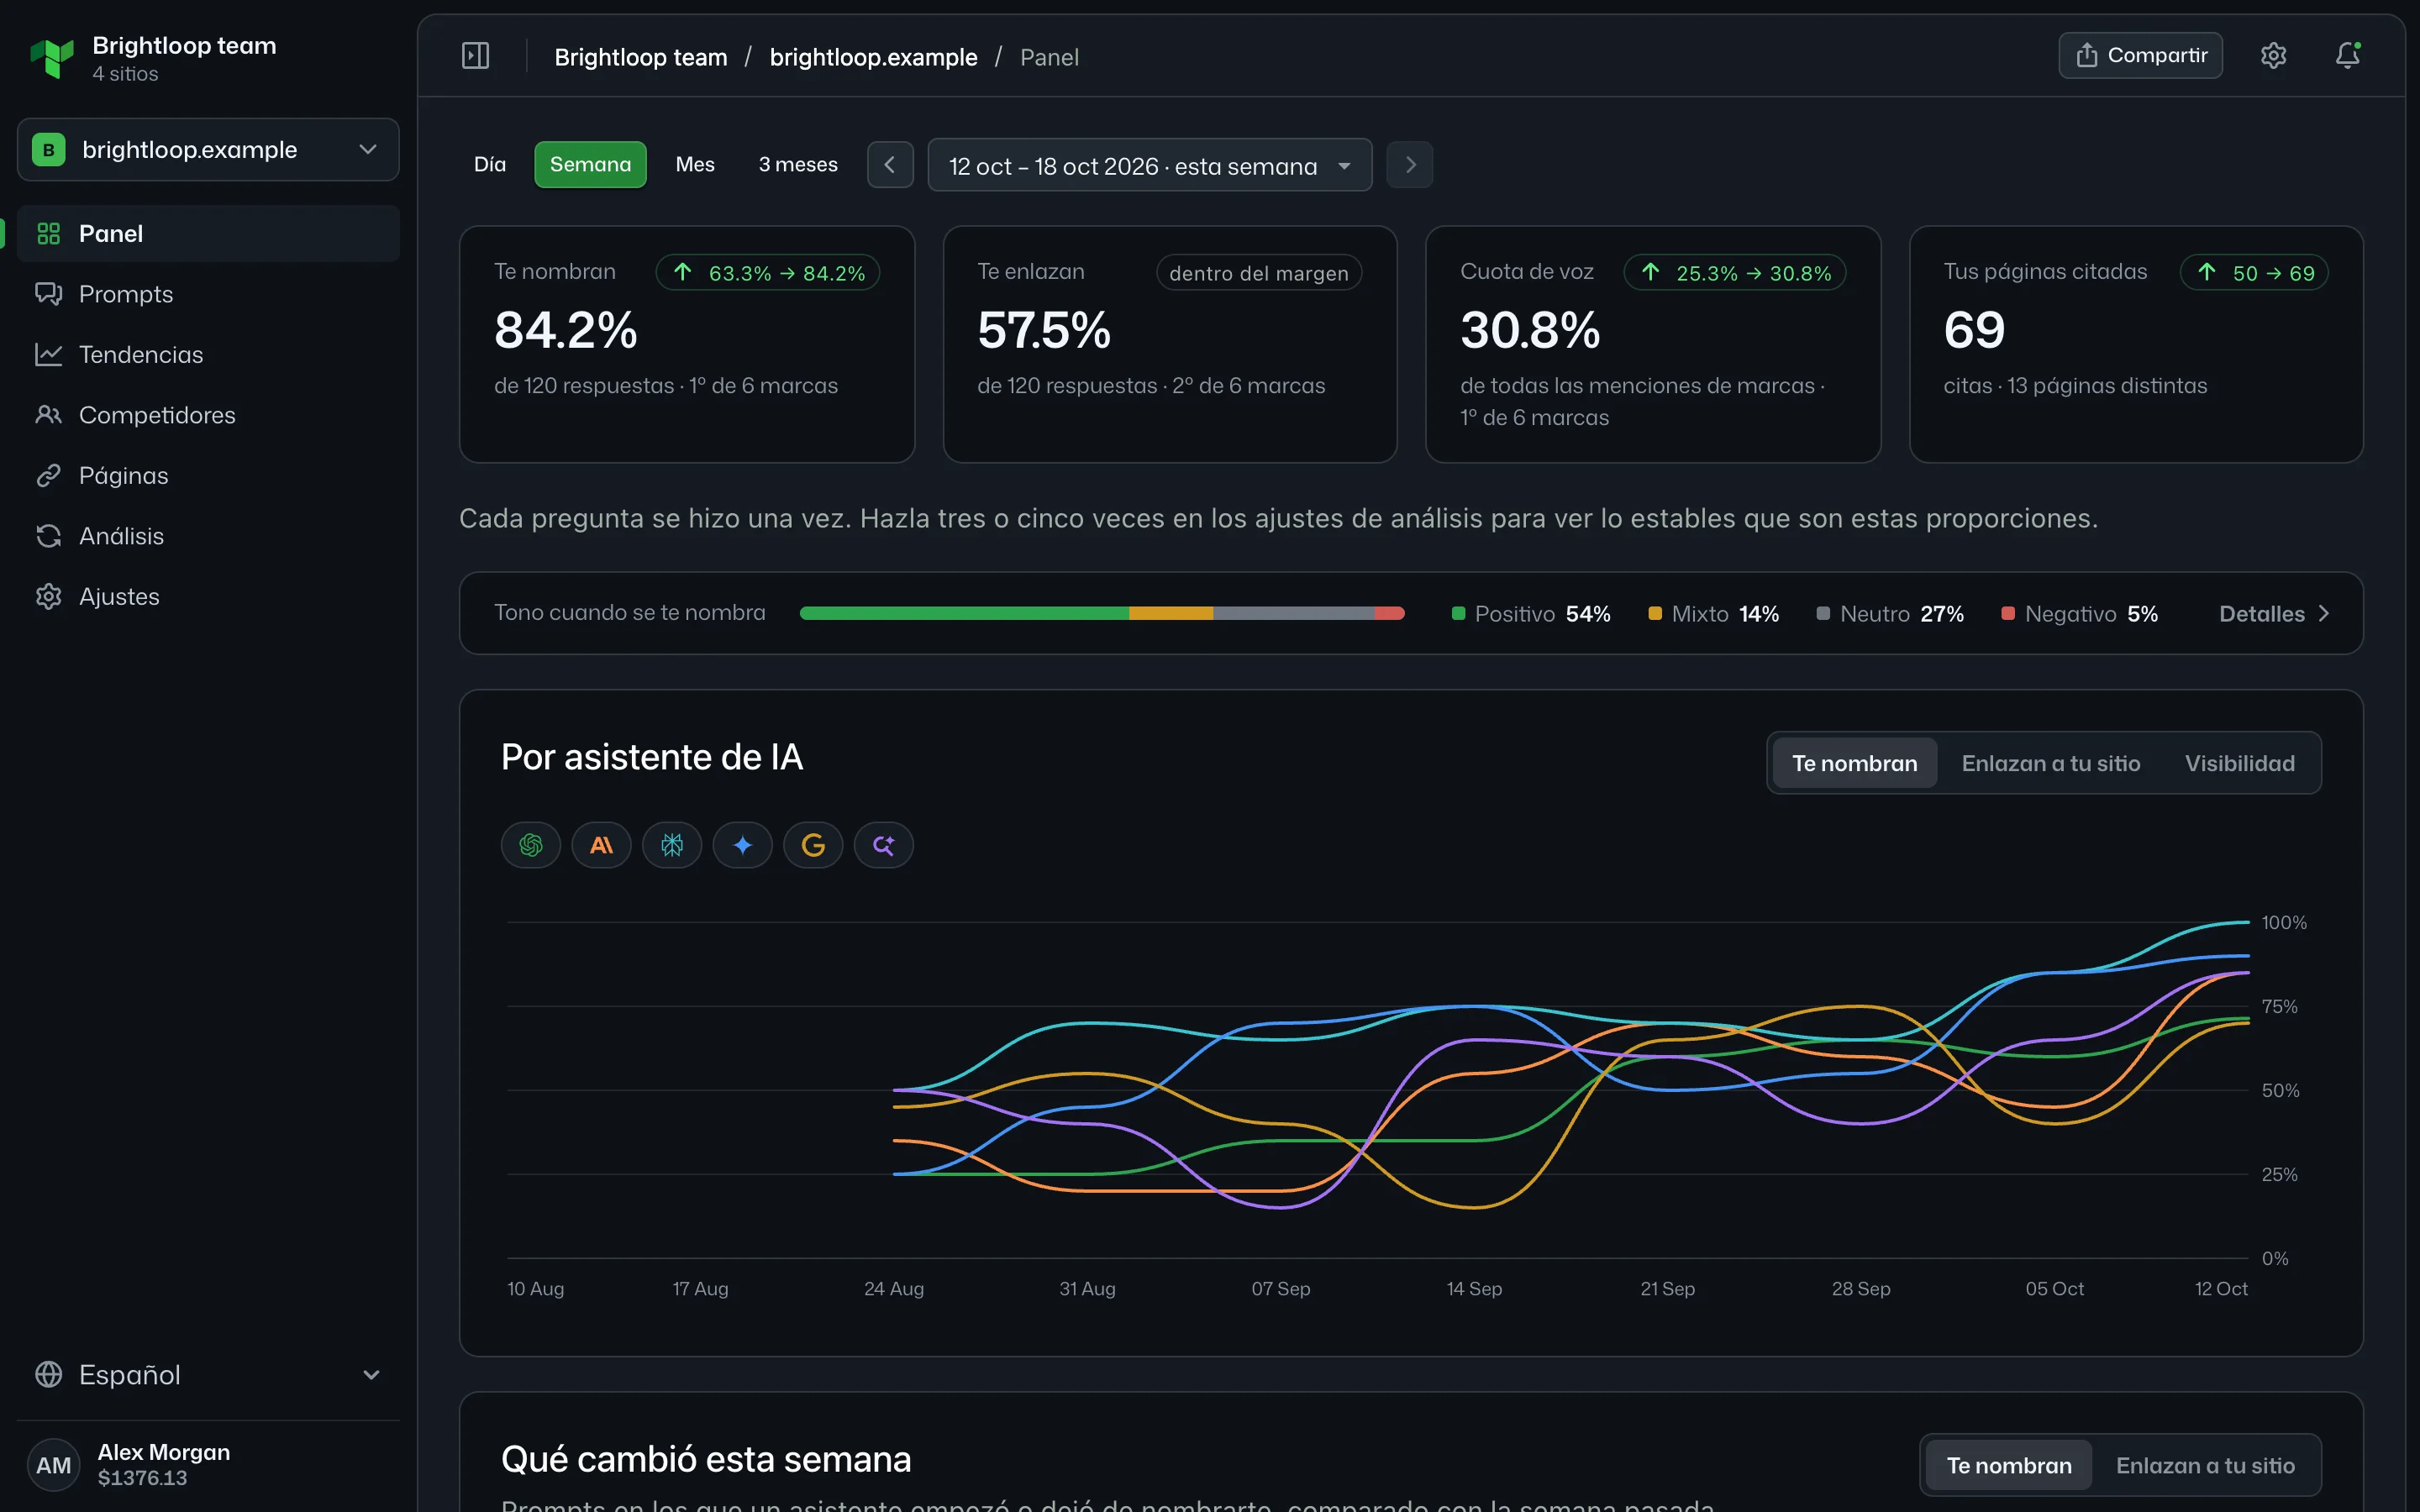Switch time range to Mes
Viewport: 2420px width, 1512px height.
[x=695, y=165]
